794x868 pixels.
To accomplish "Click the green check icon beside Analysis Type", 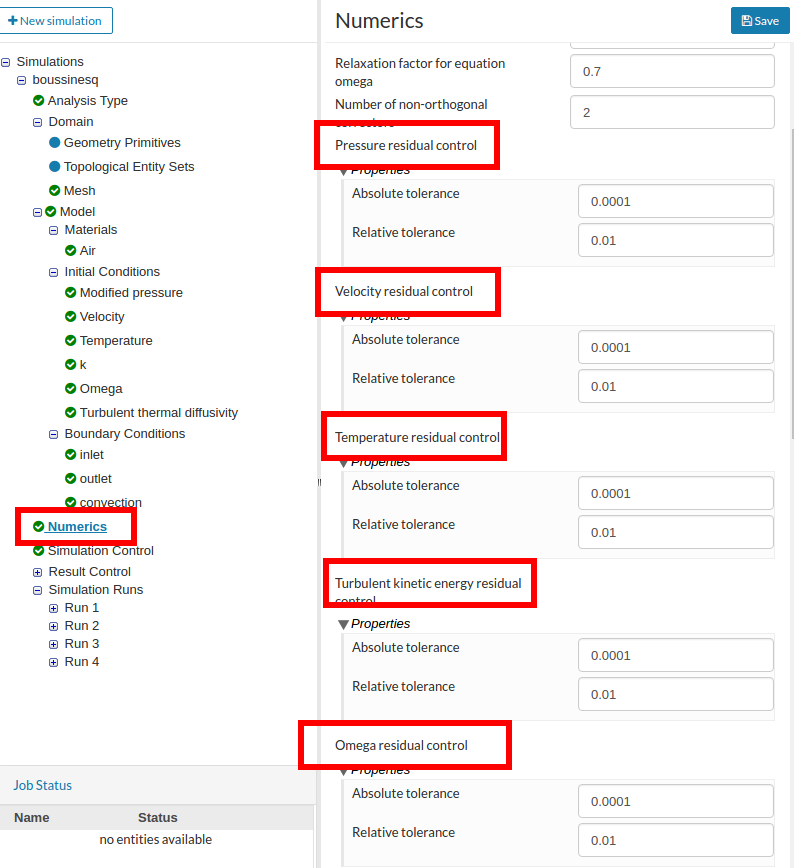I will 38,101.
